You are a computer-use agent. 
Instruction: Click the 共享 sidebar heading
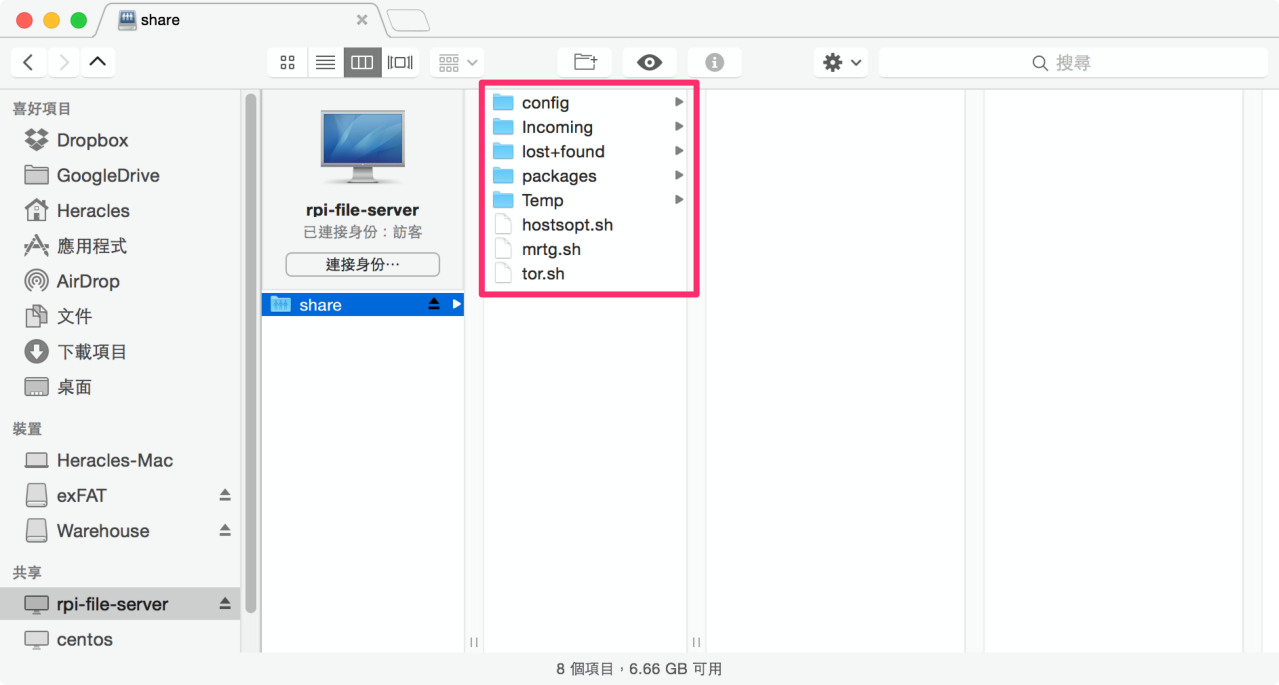tap(27, 572)
